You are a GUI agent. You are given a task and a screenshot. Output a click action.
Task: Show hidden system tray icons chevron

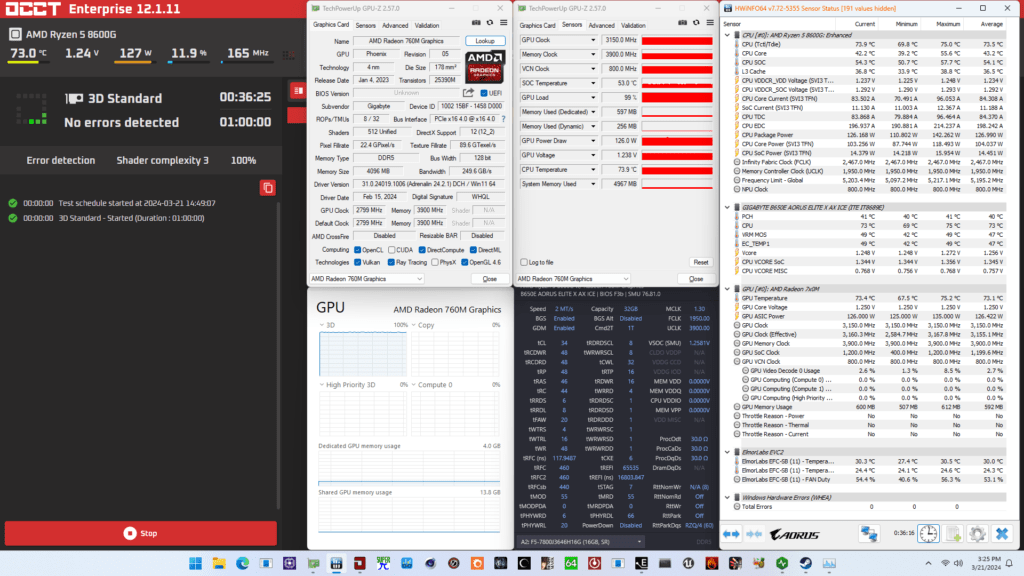(928, 564)
